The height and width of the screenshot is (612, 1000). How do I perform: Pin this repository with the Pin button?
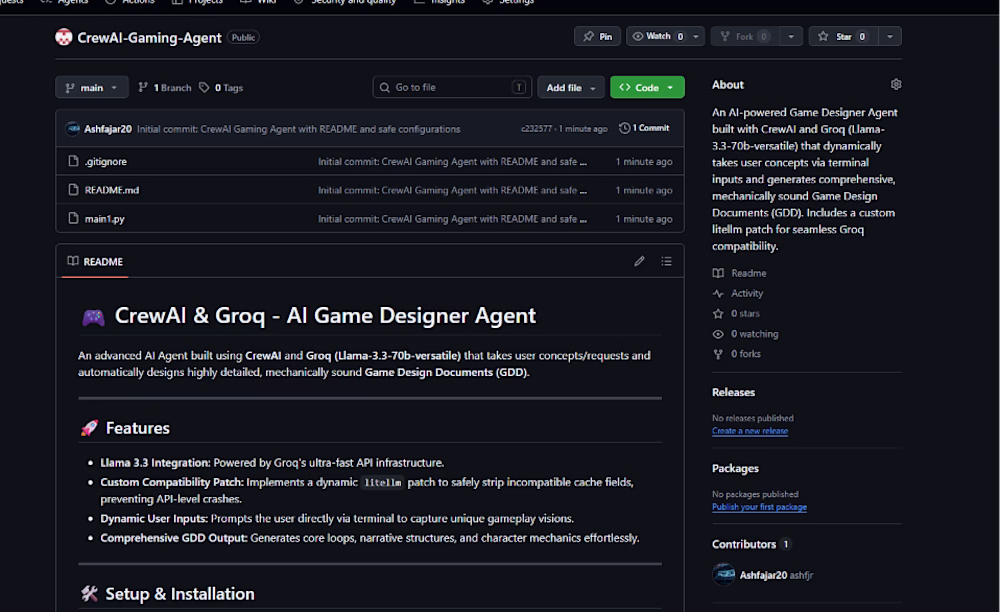[597, 36]
